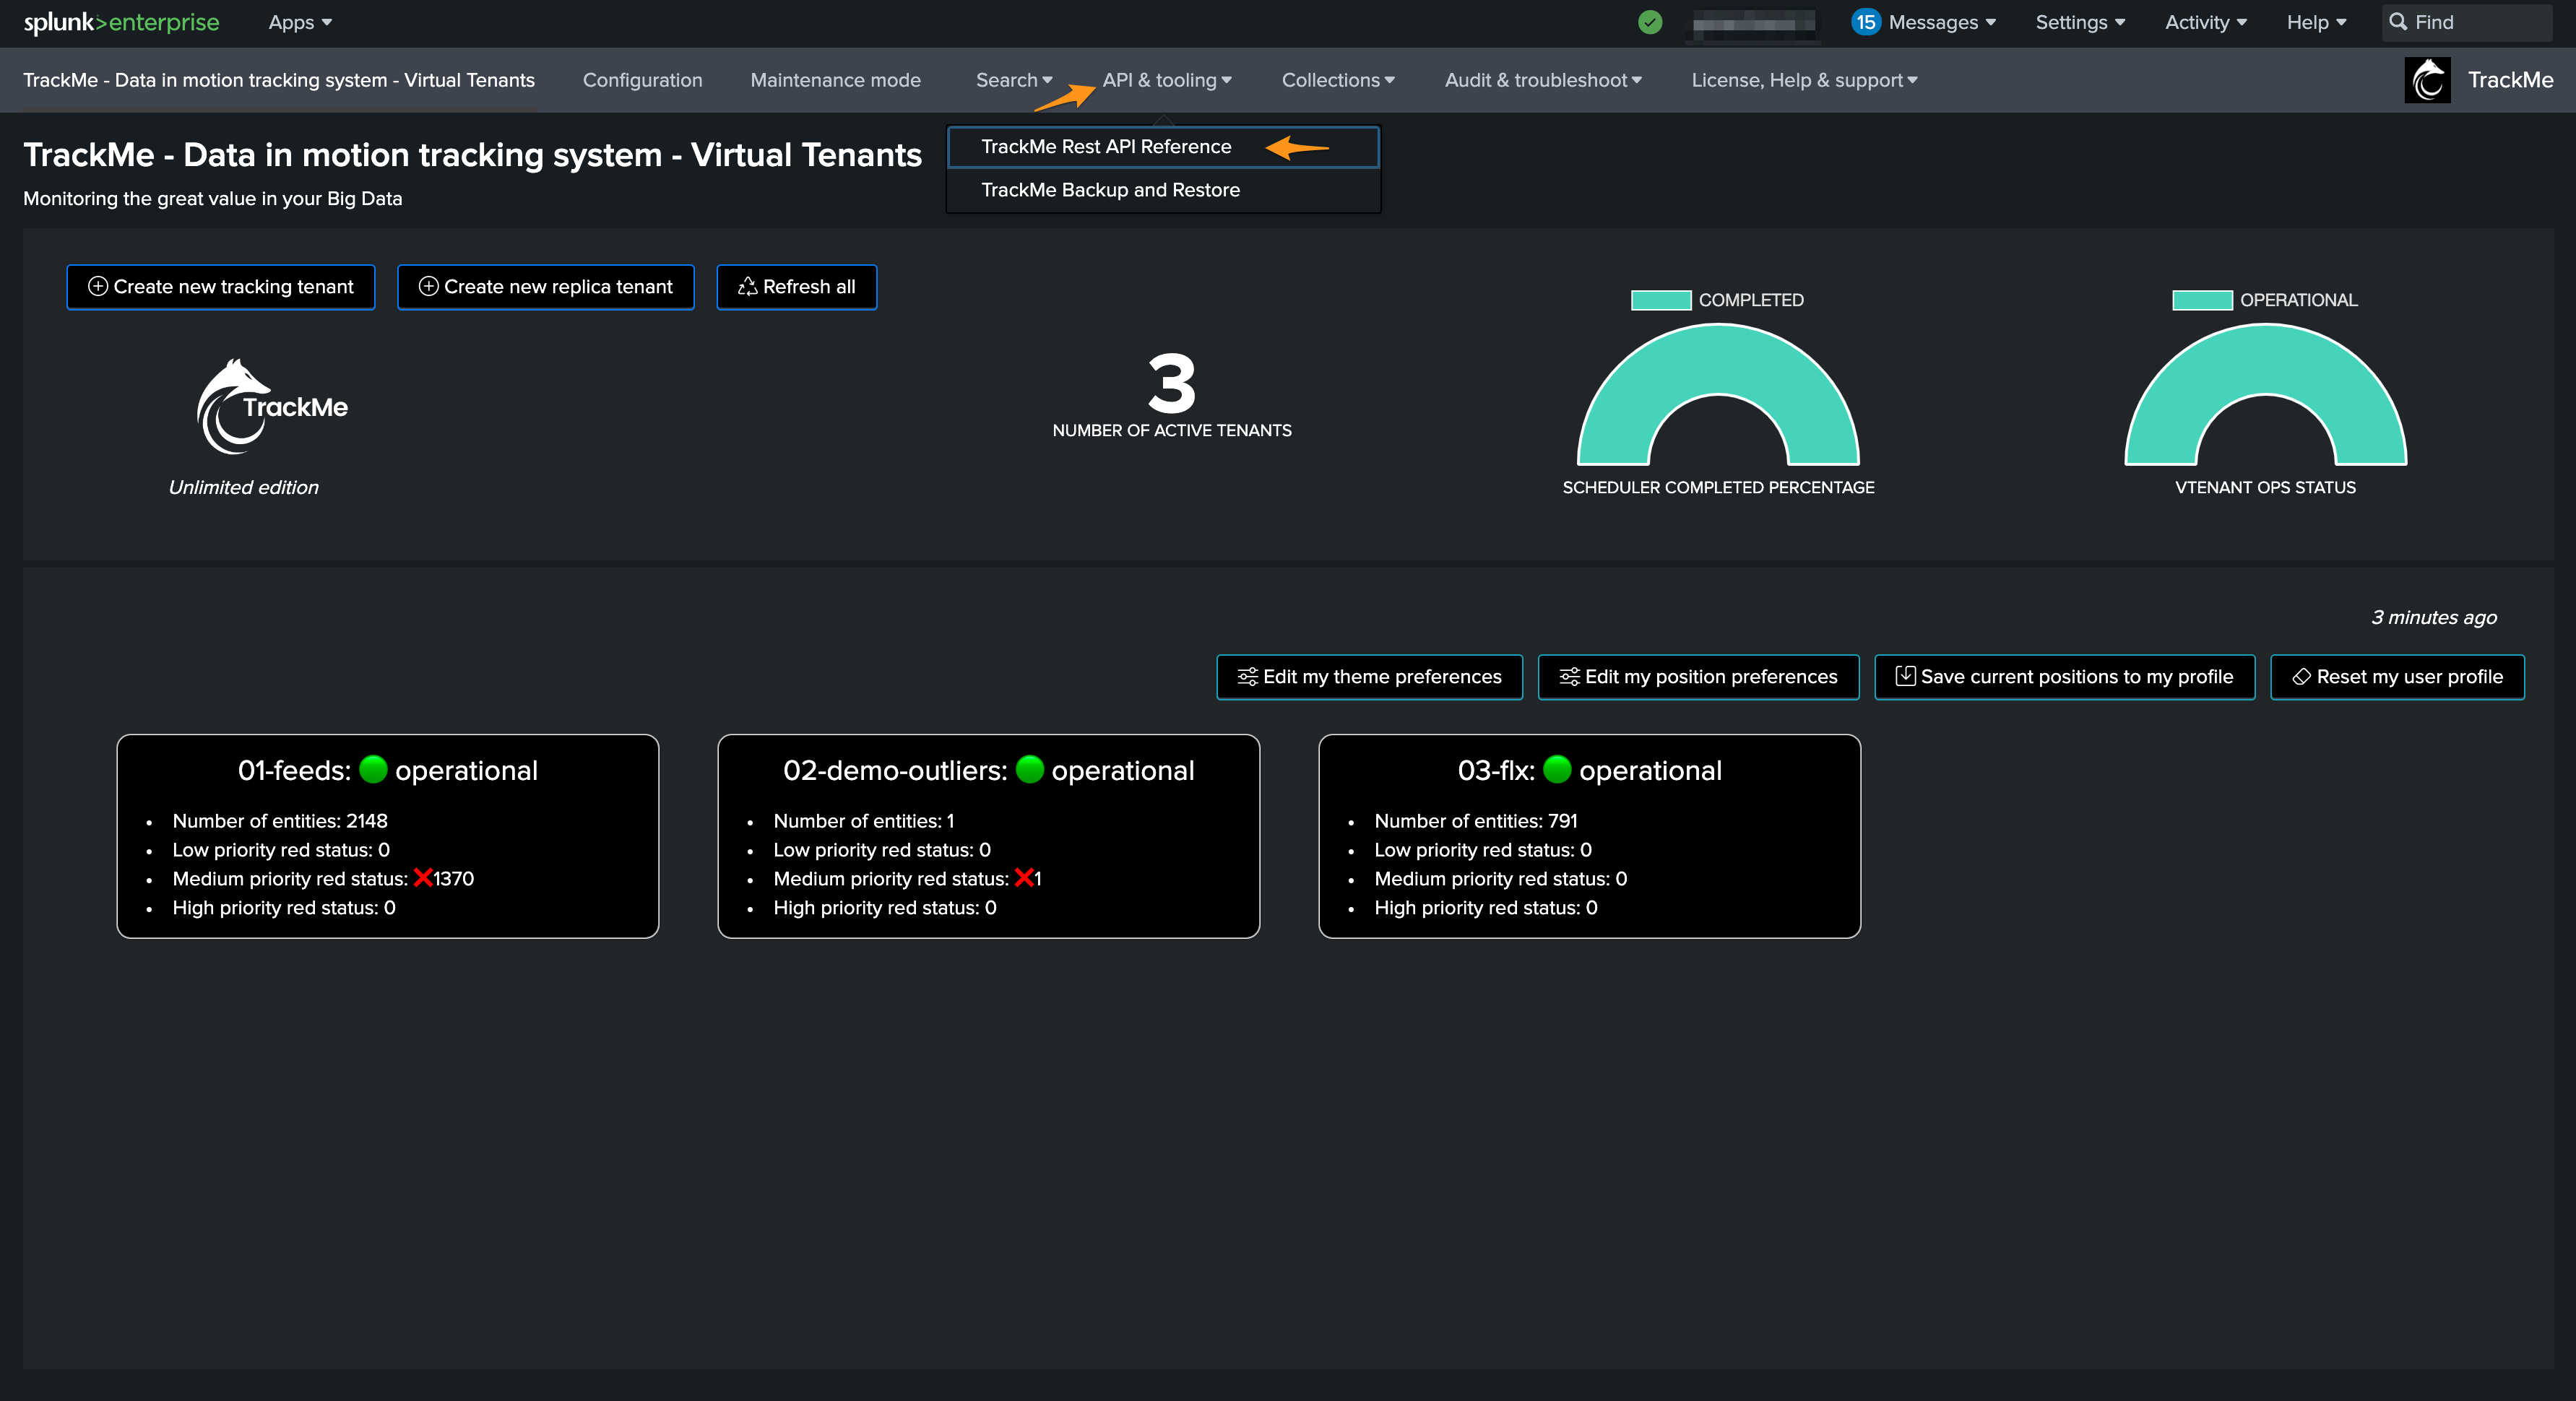Click the green status dot for 03-flx

[1557, 769]
